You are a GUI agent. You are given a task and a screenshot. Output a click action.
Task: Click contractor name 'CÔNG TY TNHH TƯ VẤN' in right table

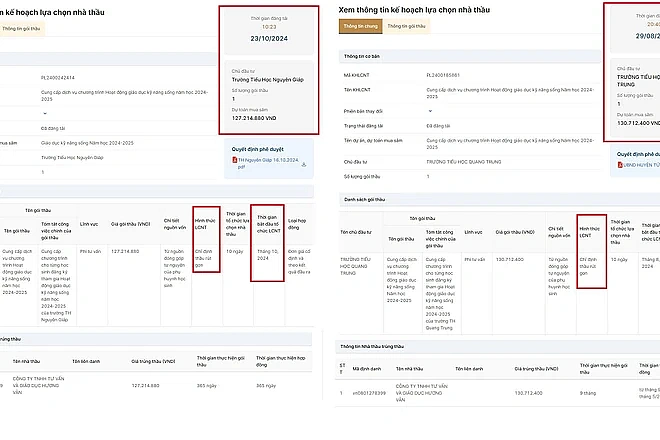(421, 393)
